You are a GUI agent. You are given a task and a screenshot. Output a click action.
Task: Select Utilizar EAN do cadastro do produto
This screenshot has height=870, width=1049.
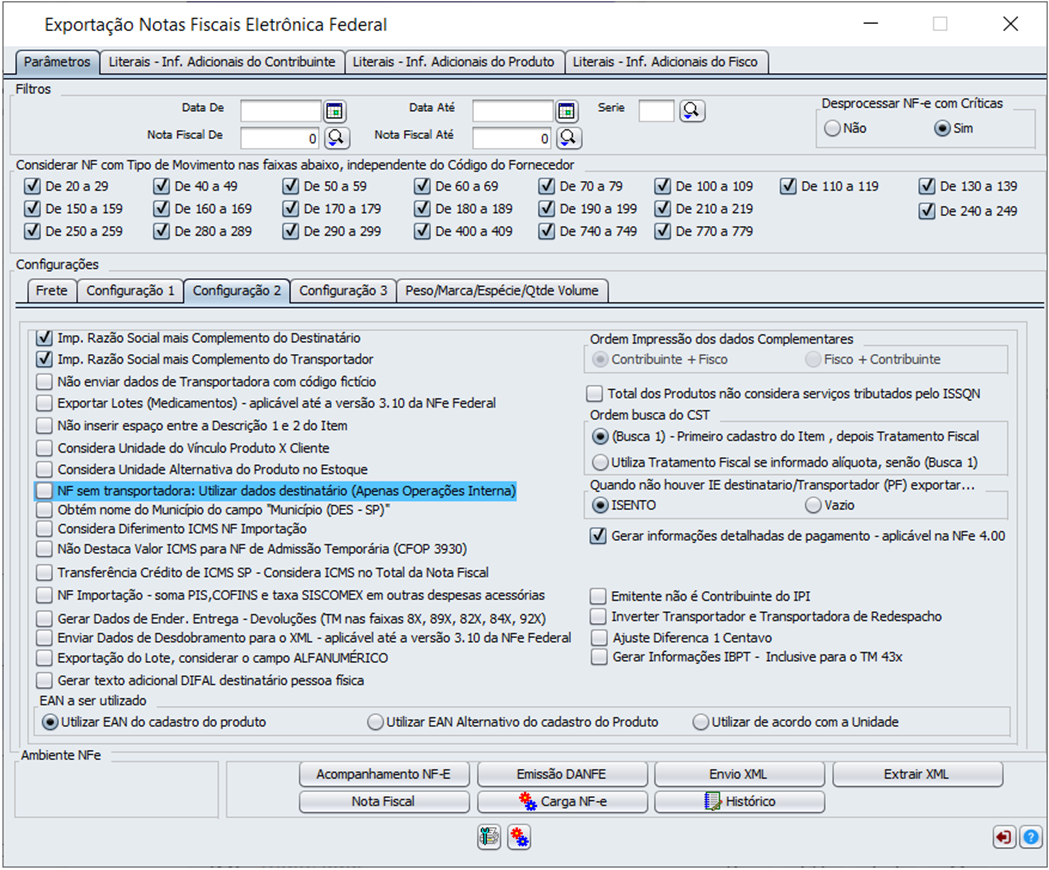pos(50,722)
